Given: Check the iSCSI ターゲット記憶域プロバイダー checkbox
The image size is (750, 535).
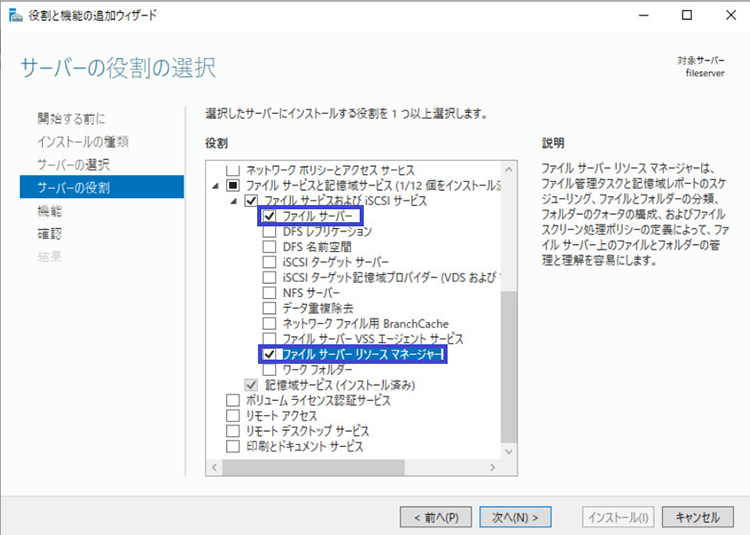Looking at the screenshot, I should pos(269,277).
